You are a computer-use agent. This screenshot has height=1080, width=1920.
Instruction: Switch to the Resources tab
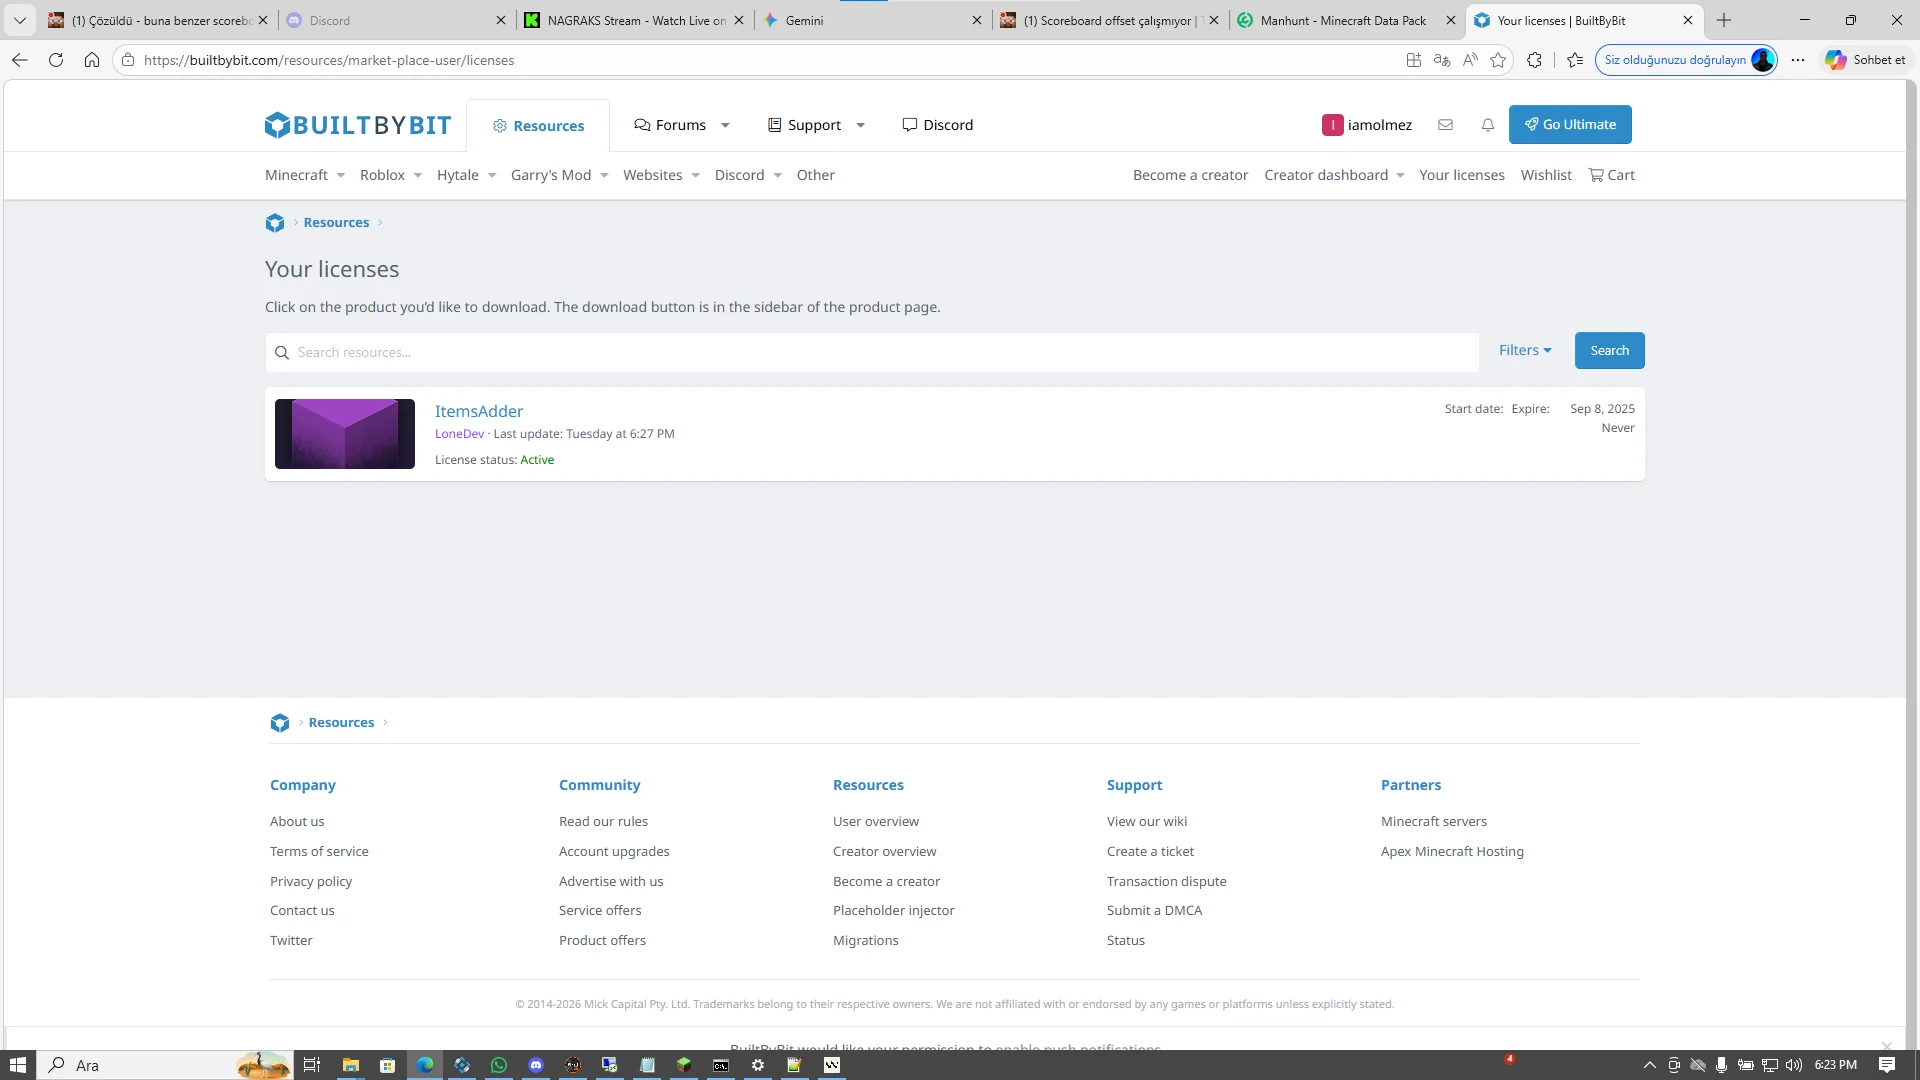click(538, 126)
